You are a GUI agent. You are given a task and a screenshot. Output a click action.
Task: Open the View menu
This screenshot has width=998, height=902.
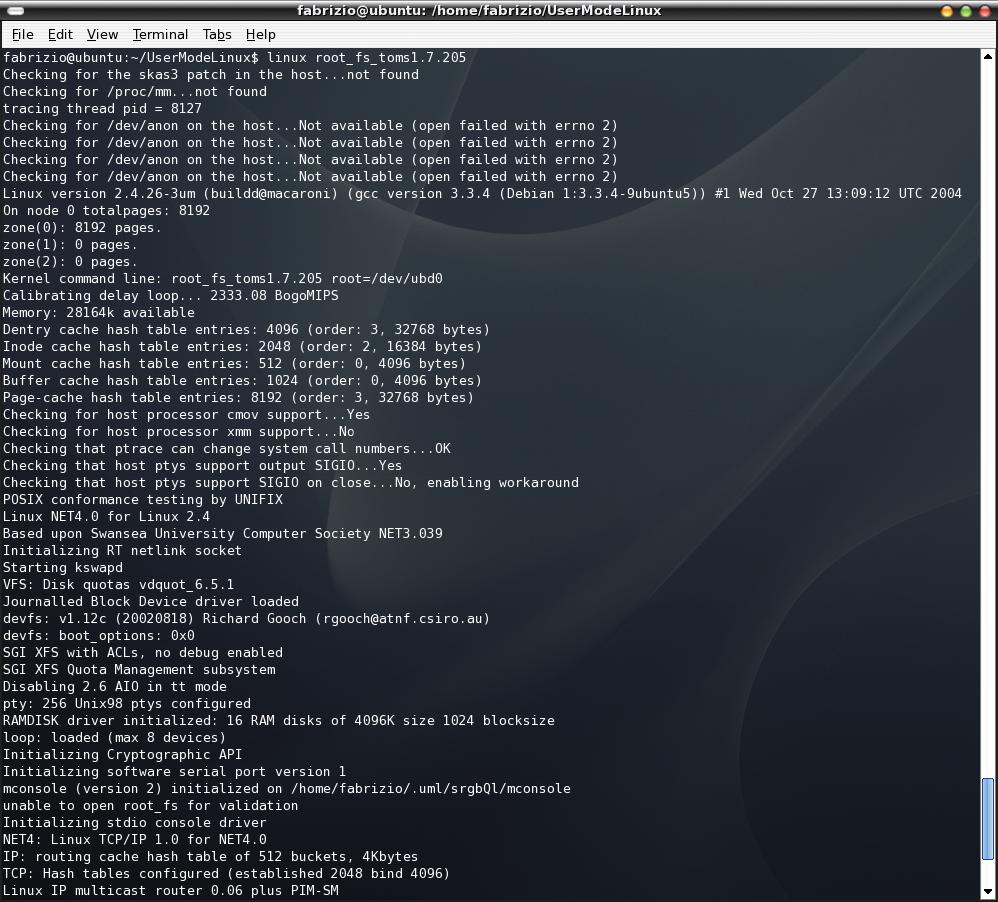(x=102, y=34)
